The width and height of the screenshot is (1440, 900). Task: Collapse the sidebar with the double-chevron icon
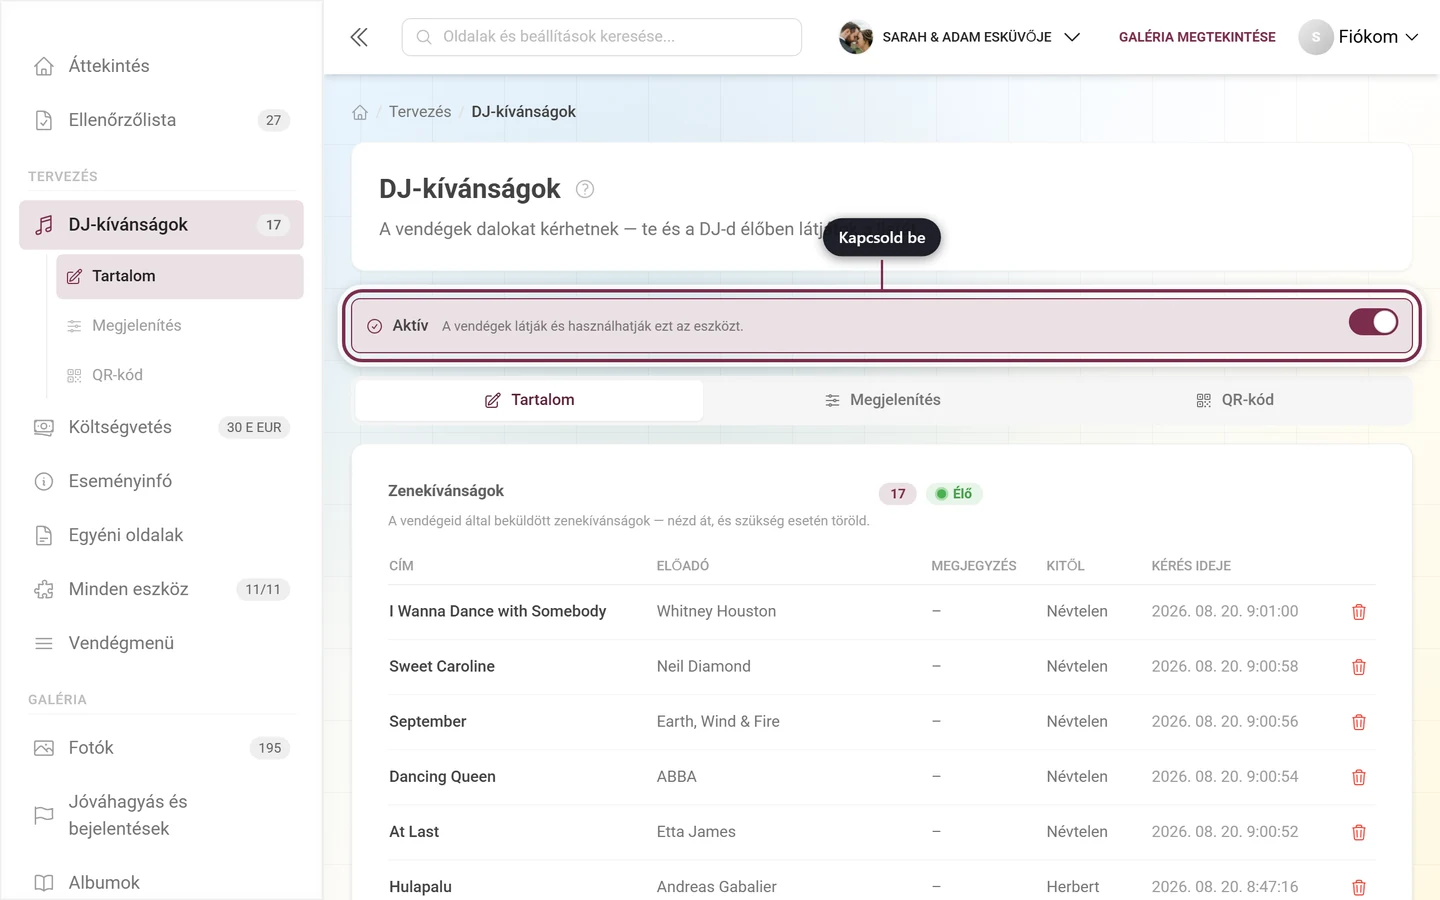[359, 37]
